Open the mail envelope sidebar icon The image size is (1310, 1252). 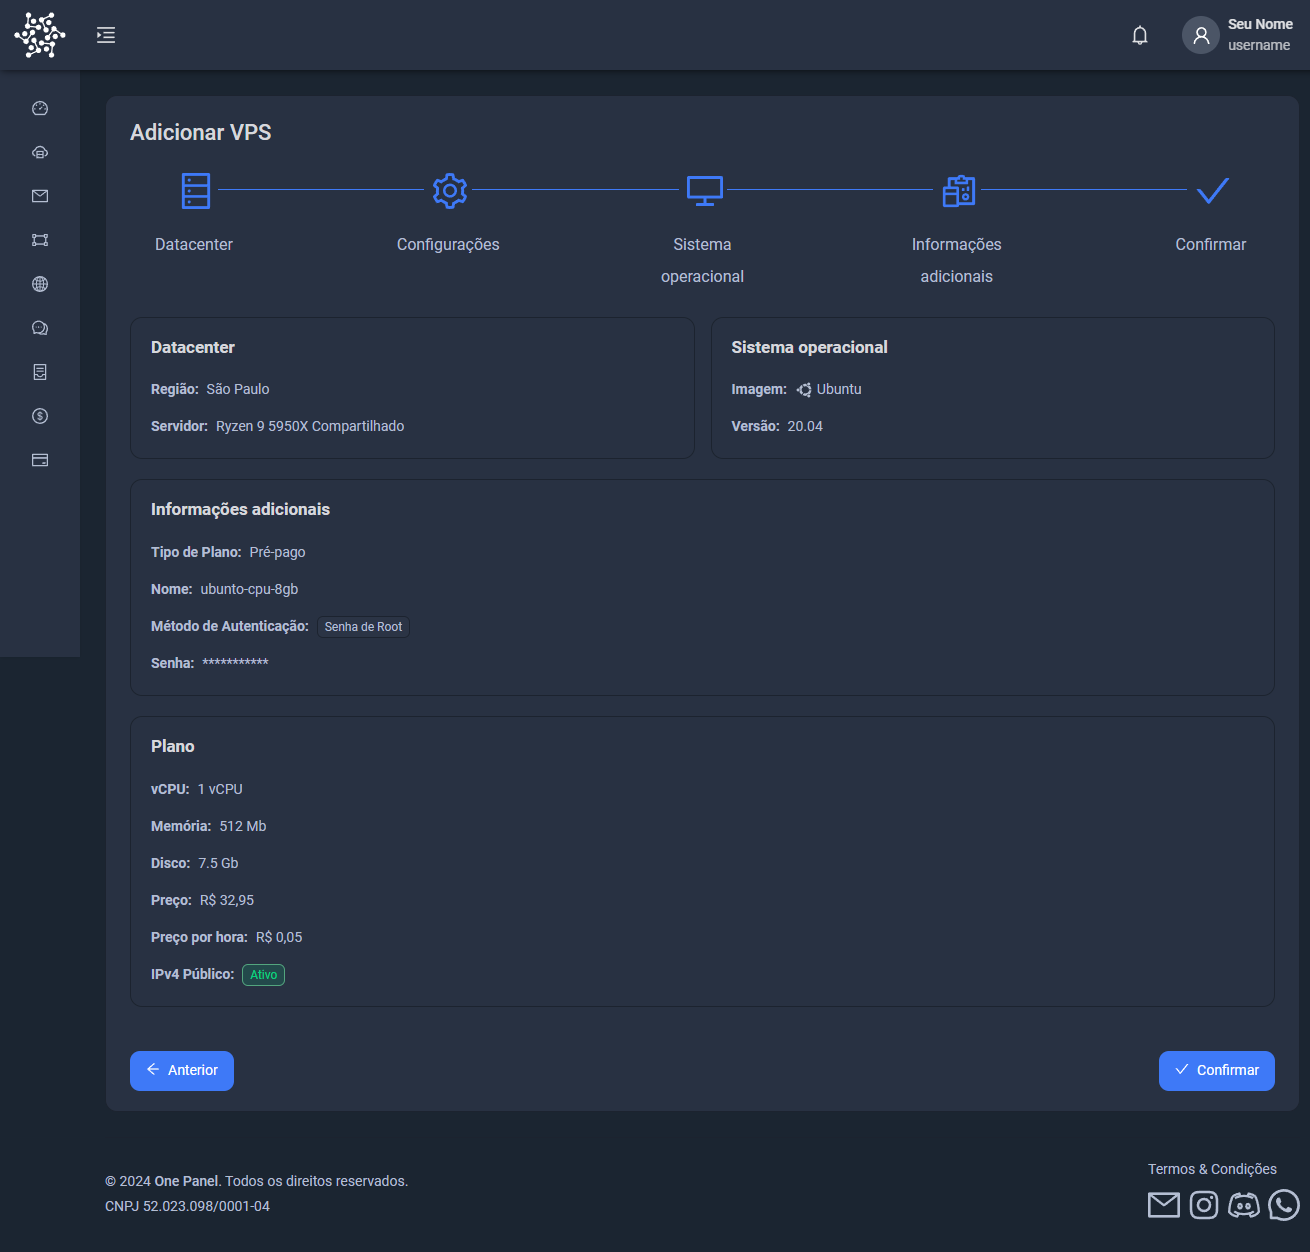[40, 196]
